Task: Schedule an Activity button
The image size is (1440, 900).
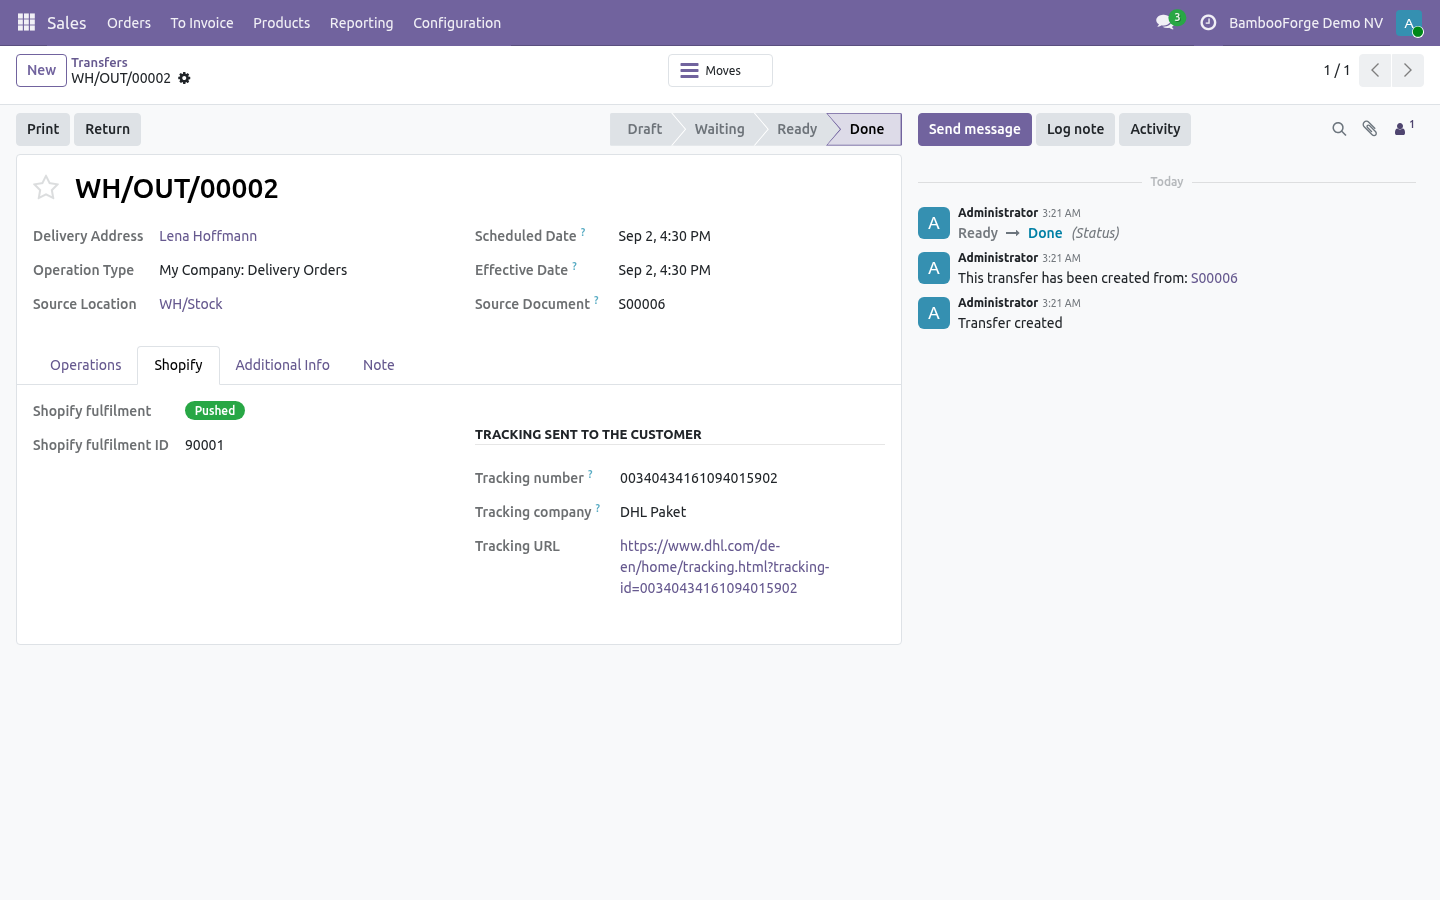Action: pyautogui.click(x=1155, y=129)
